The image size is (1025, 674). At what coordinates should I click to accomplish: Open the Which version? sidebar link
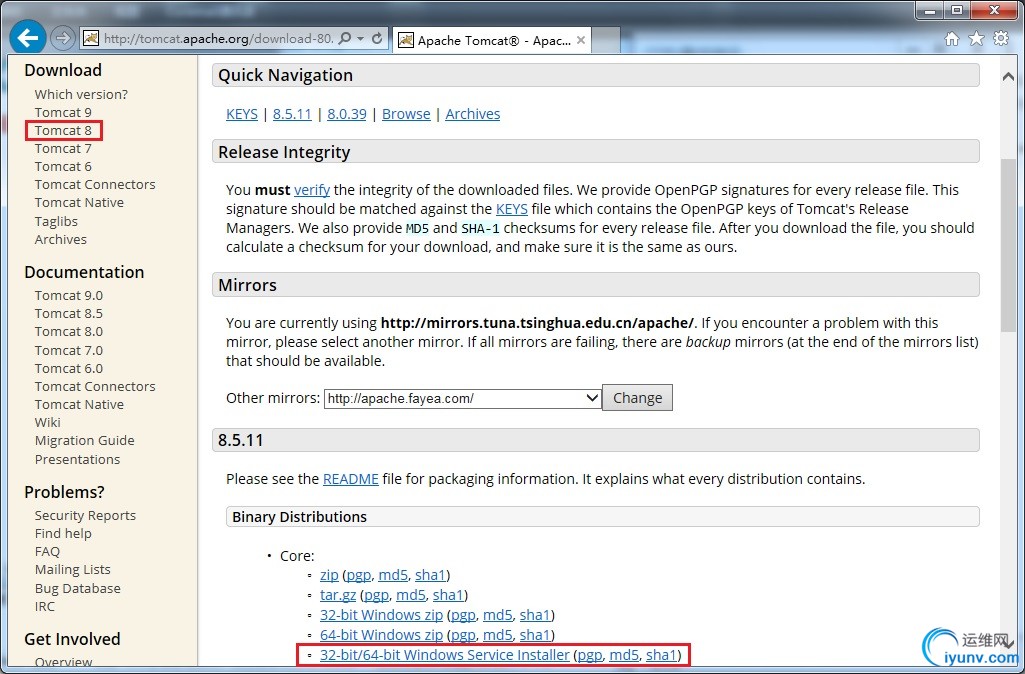[81, 94]
